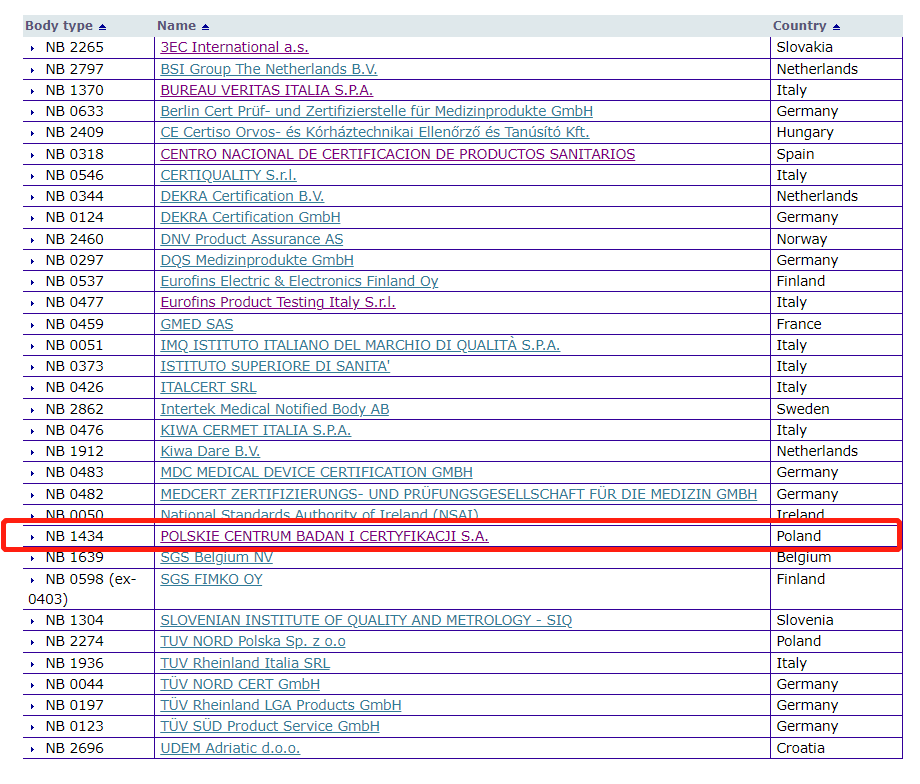Image resolution: width=920 pixels, height=784 pixels.
Task: Expand row arrow for NB 2265
Action: tap(32, 48)
